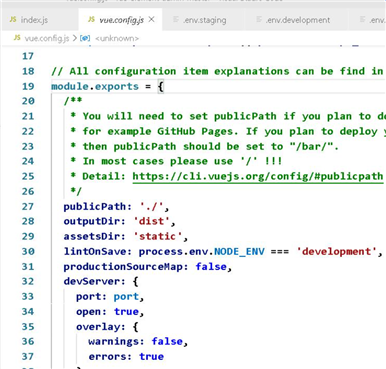Screen dimensions: 386x369
Task: Click the 'dist' string value
Action: click(151, 221)
